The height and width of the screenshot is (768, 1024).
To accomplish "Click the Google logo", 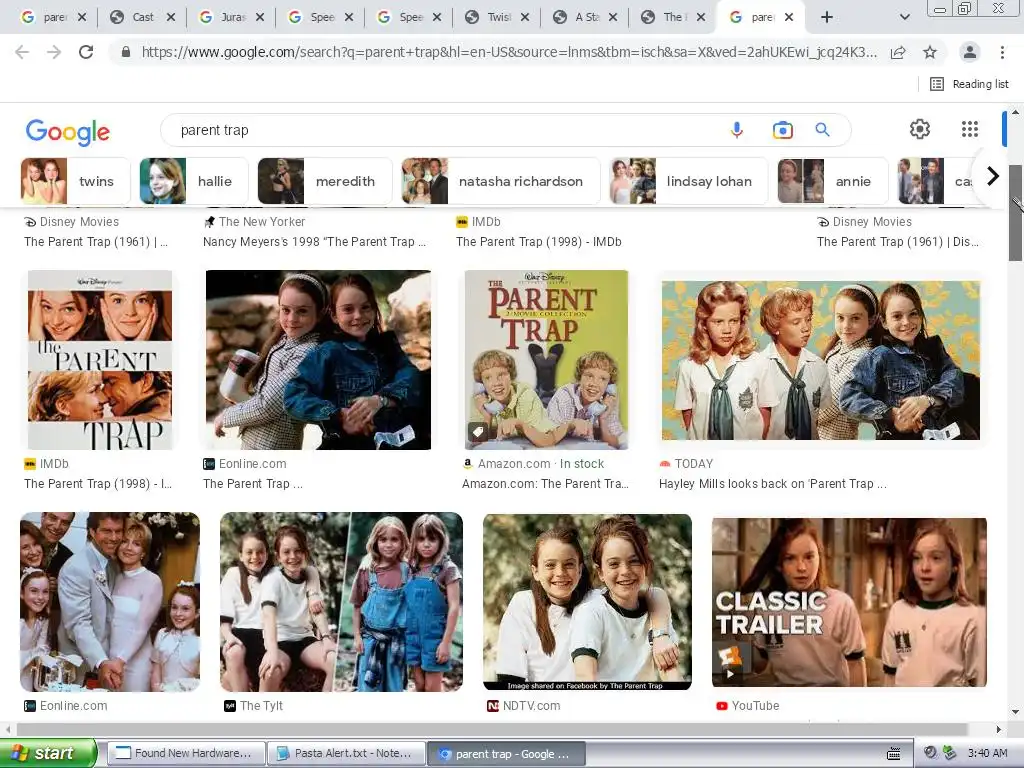I will (x=67, y=132).
